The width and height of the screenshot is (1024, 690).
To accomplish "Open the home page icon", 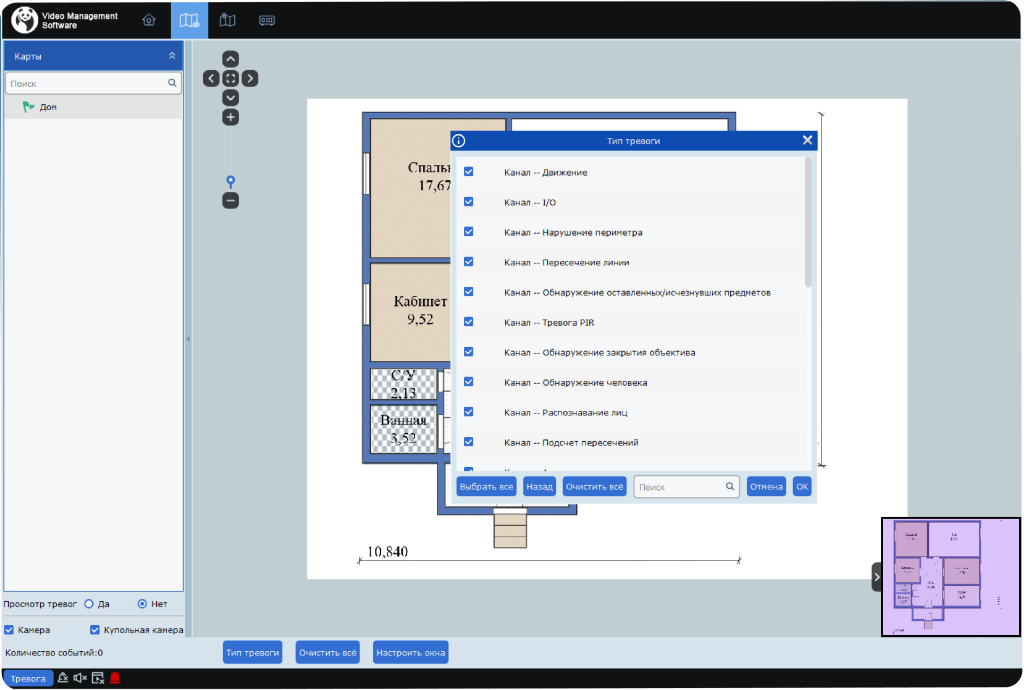I will pyautogui.click(x=149, y=20).
